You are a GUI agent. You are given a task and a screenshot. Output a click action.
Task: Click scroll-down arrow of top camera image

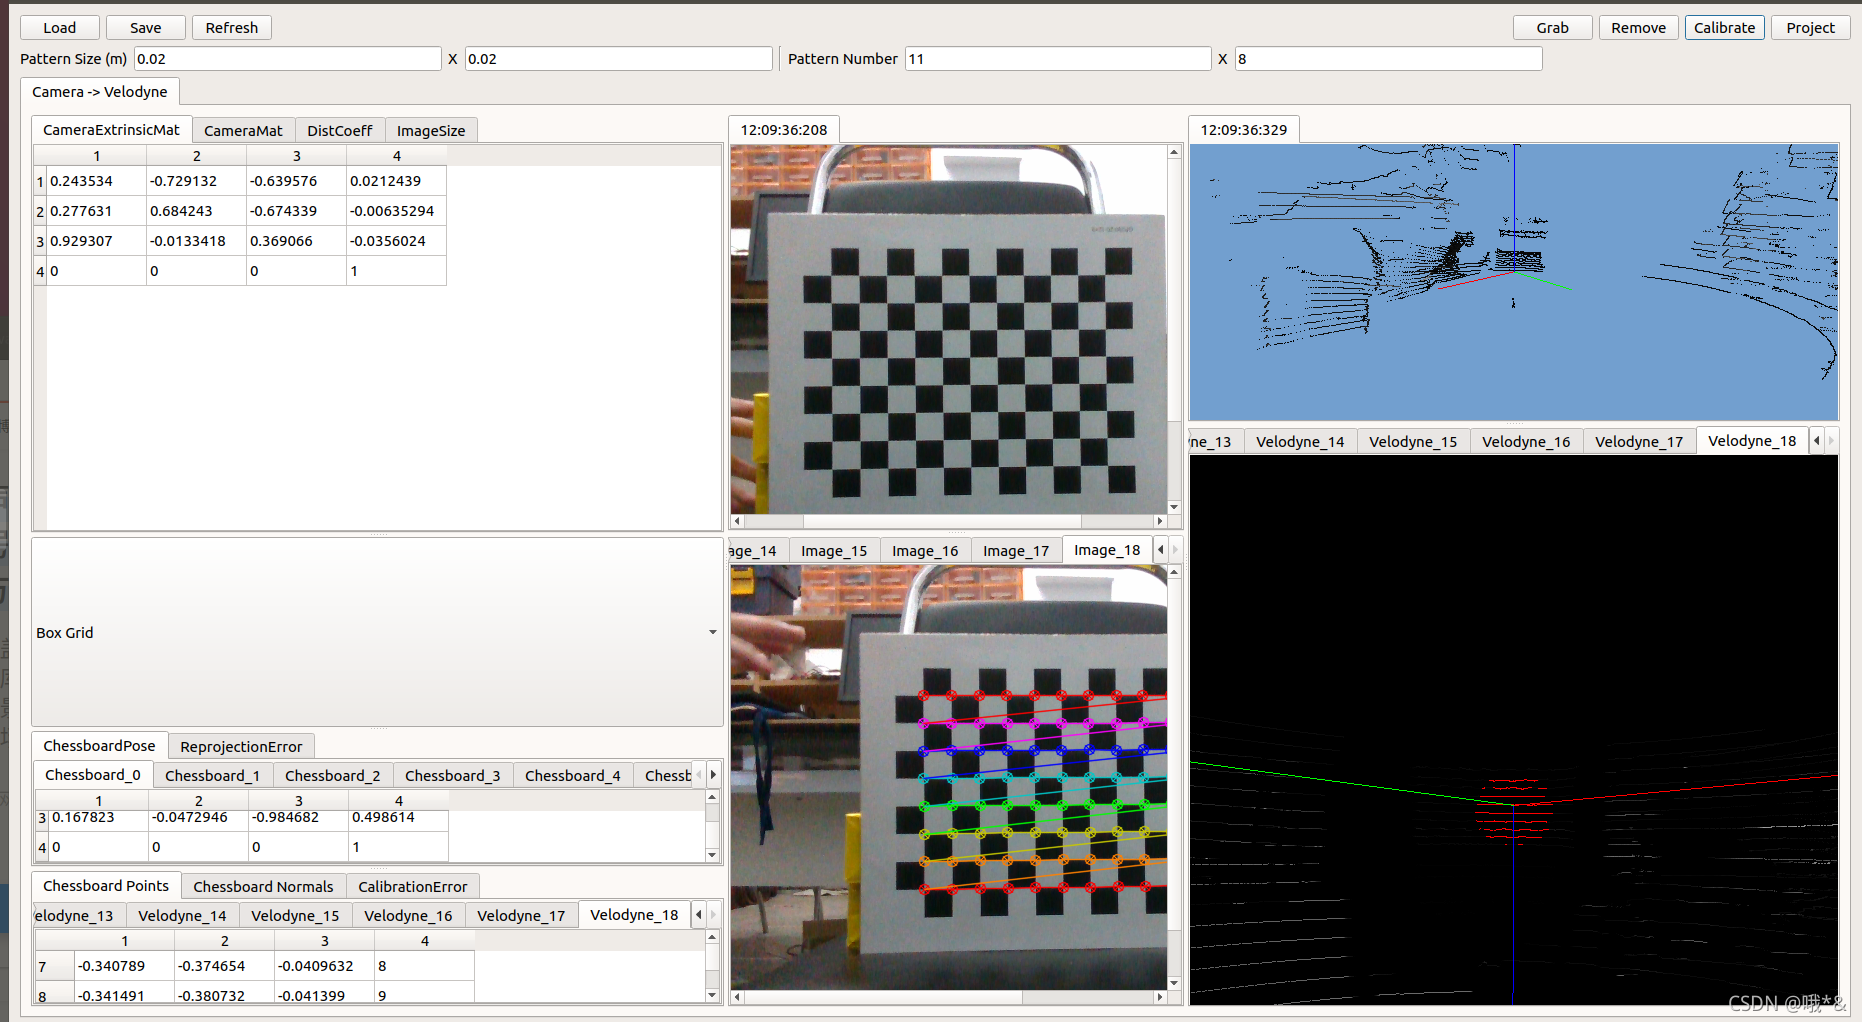(x=1174, y=507)
